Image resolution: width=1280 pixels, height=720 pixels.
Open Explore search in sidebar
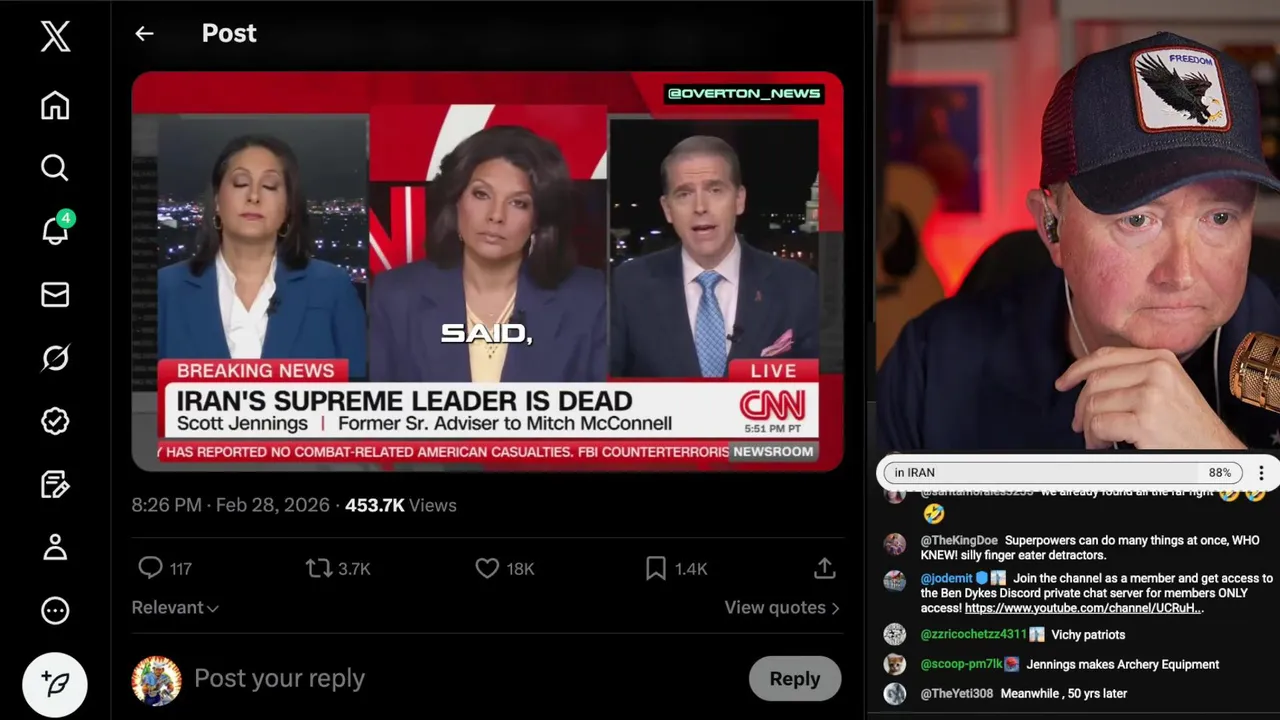click(55, 167)
